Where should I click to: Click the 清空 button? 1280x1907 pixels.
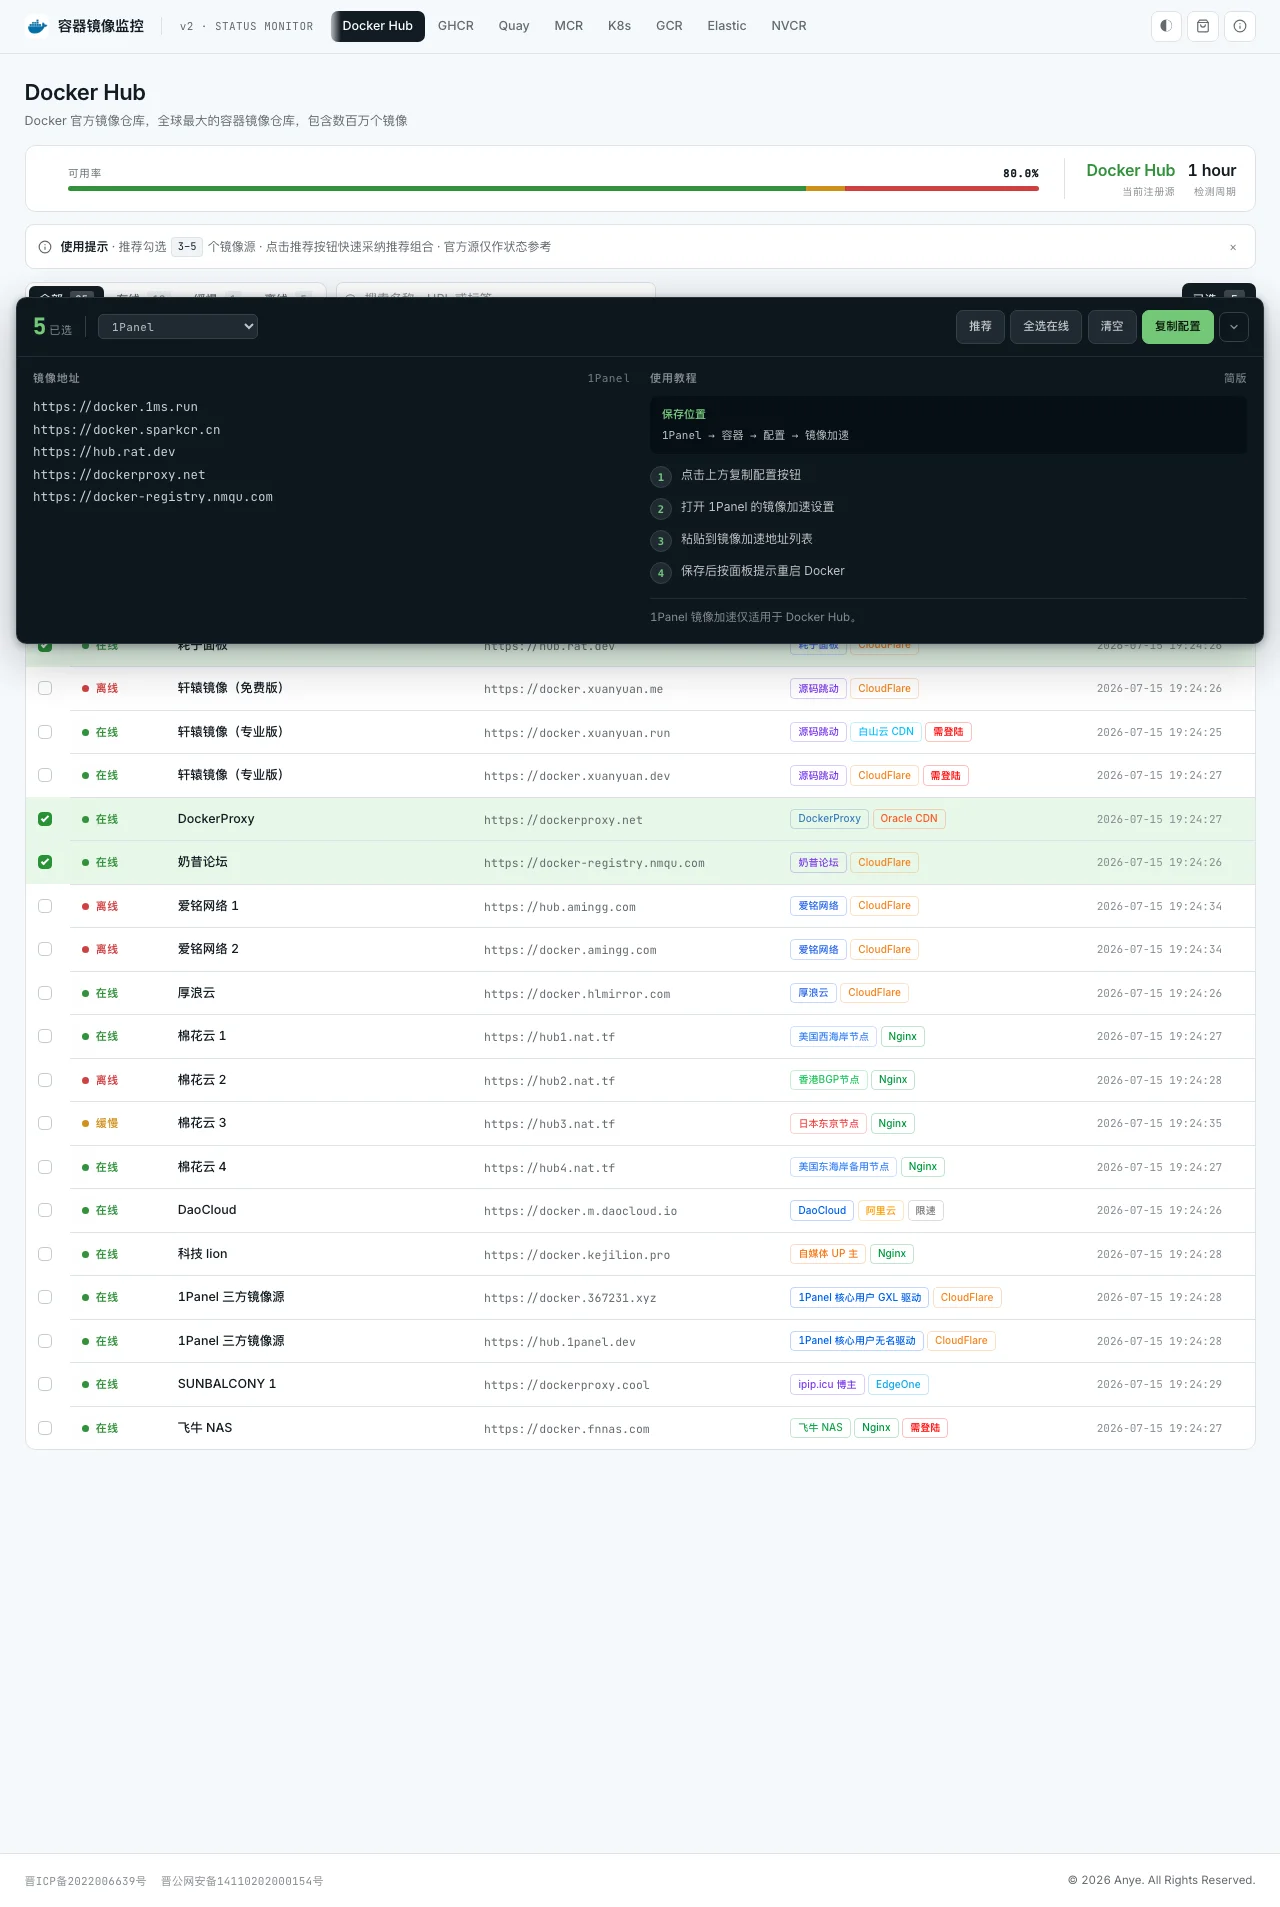coord(1112,327)
